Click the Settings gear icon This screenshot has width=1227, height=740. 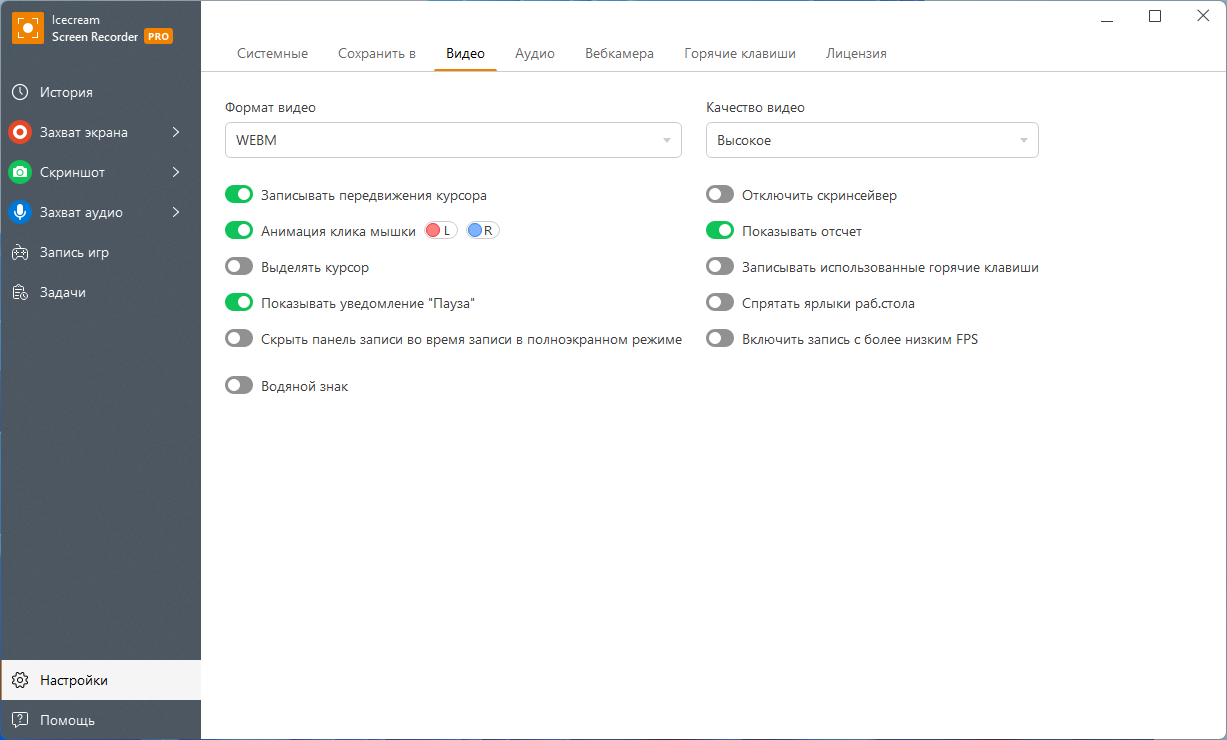[x=20, y=680]
